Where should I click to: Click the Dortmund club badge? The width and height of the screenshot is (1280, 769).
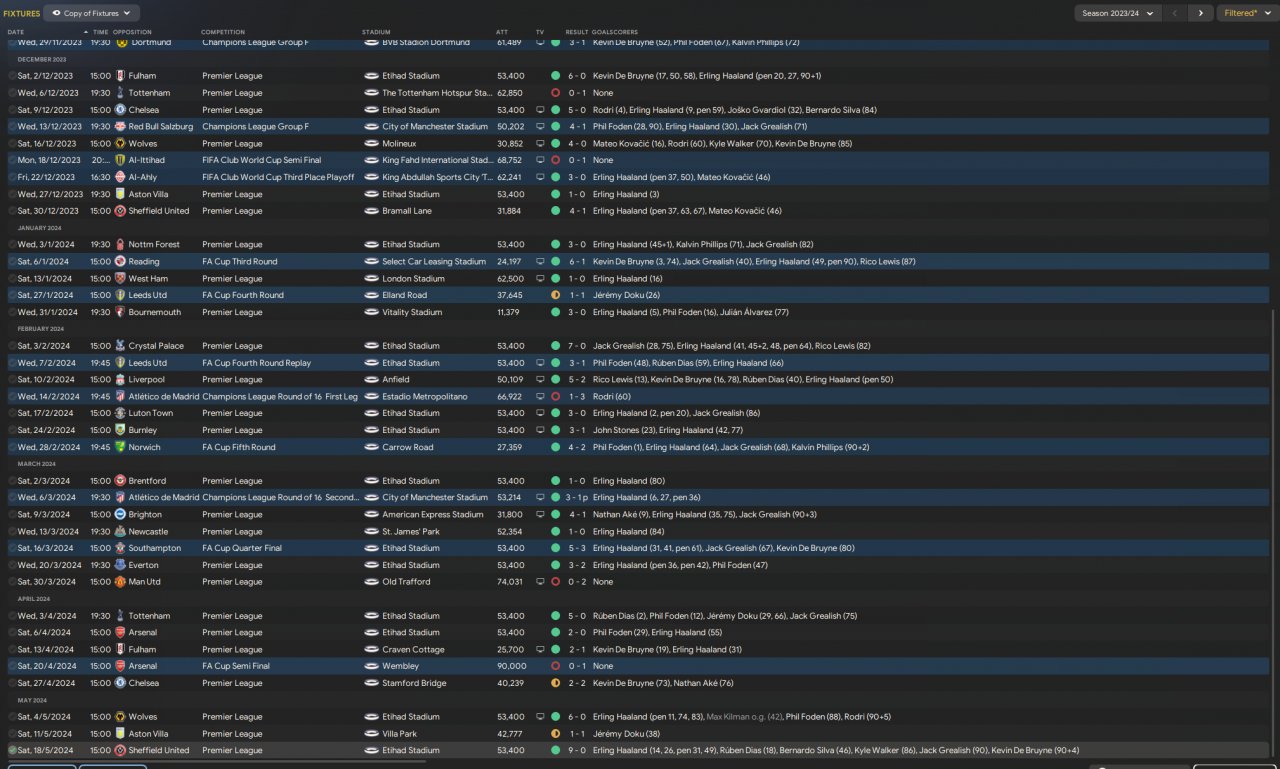121,43
